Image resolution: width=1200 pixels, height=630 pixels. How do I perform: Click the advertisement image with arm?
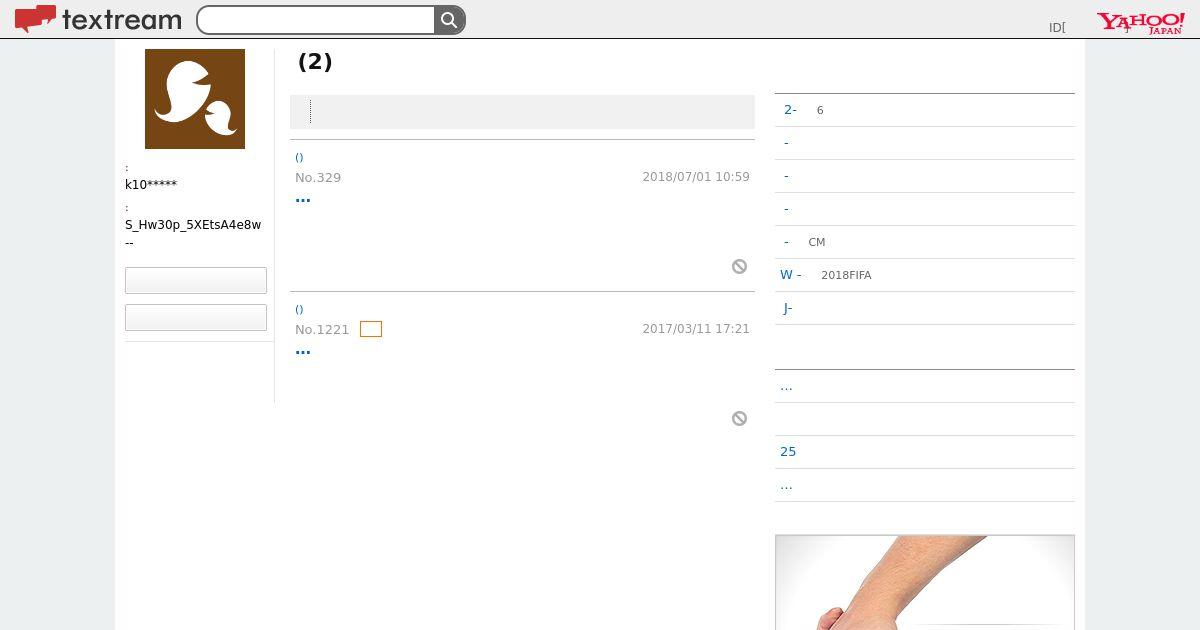tap(925, 582)
